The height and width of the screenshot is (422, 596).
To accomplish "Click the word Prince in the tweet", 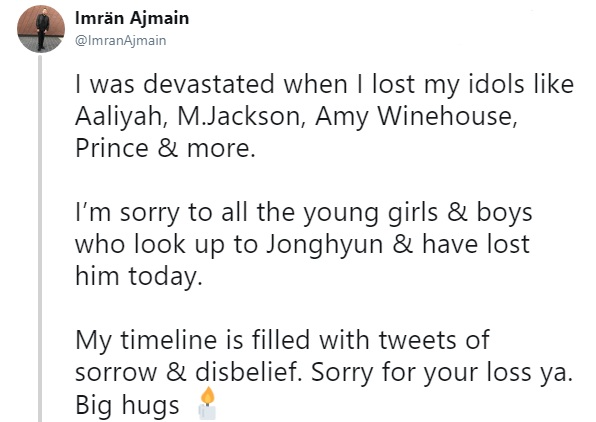I will (112, 148).
